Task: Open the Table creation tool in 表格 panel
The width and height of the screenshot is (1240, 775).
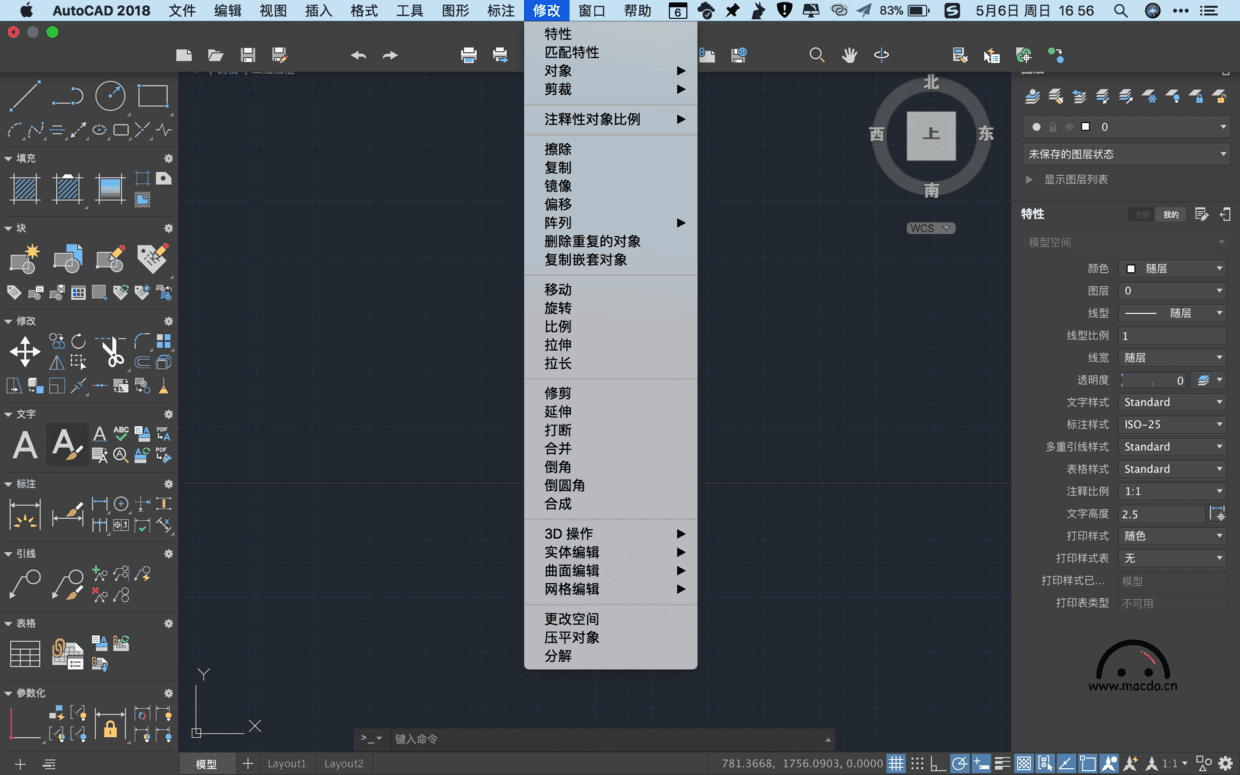Action: [x=24, y=652]
